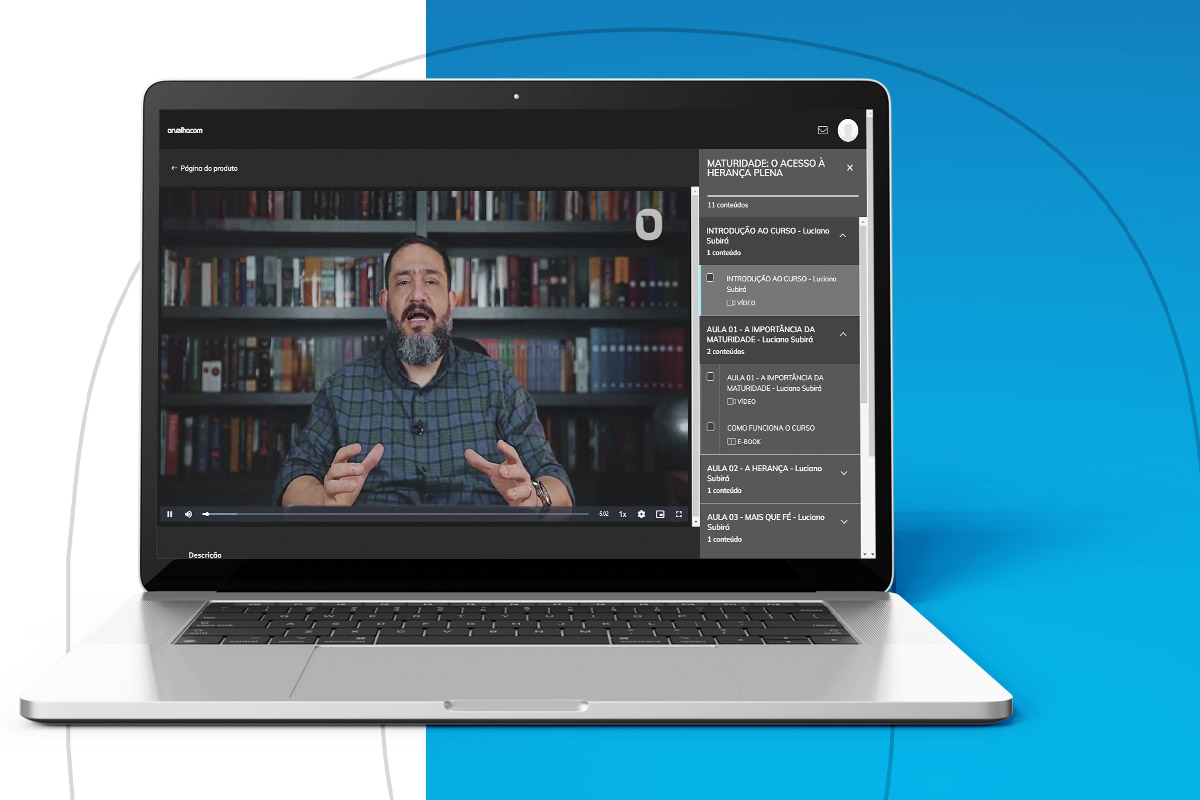Open the video settings gear

pos(641,514)
